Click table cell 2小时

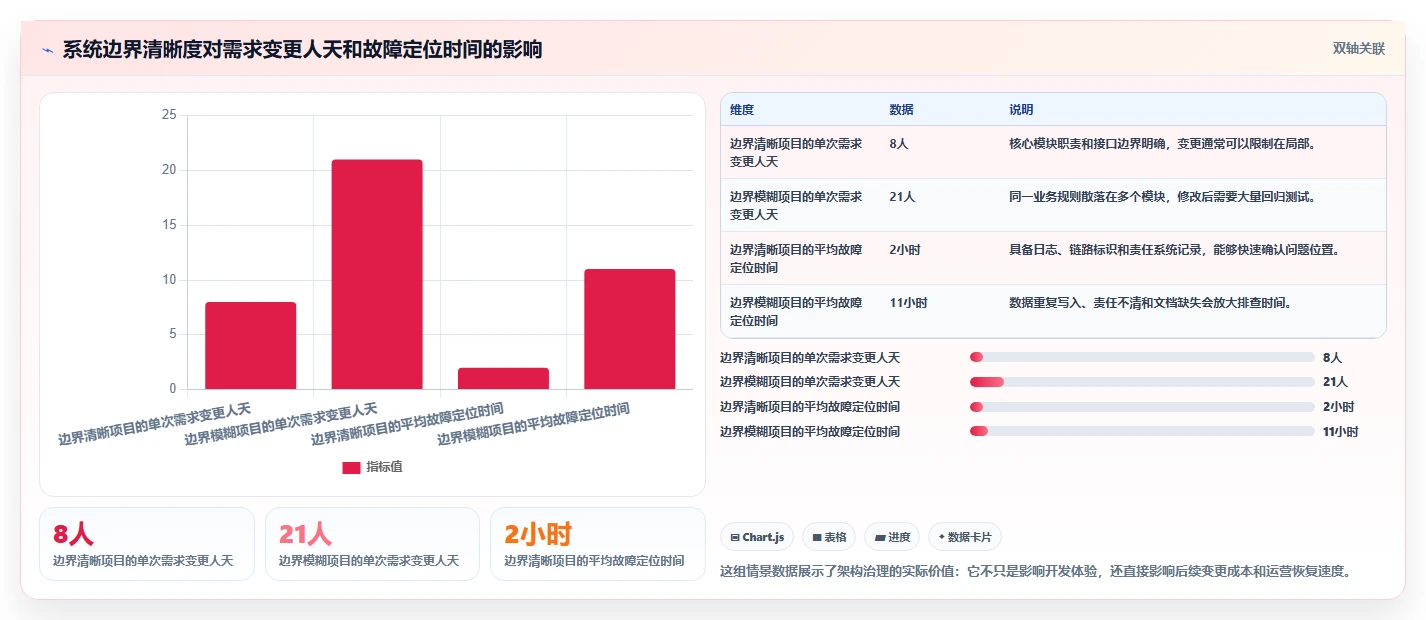tap(905, 250)
